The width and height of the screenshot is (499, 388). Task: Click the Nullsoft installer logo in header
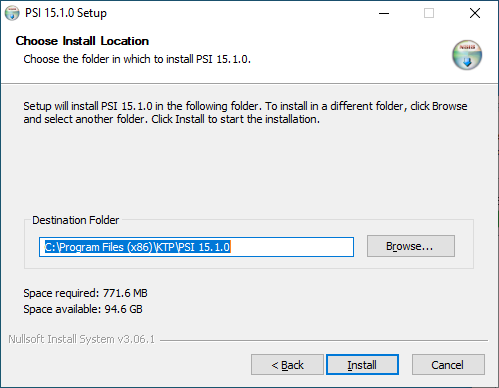click(x=467, y=55)
